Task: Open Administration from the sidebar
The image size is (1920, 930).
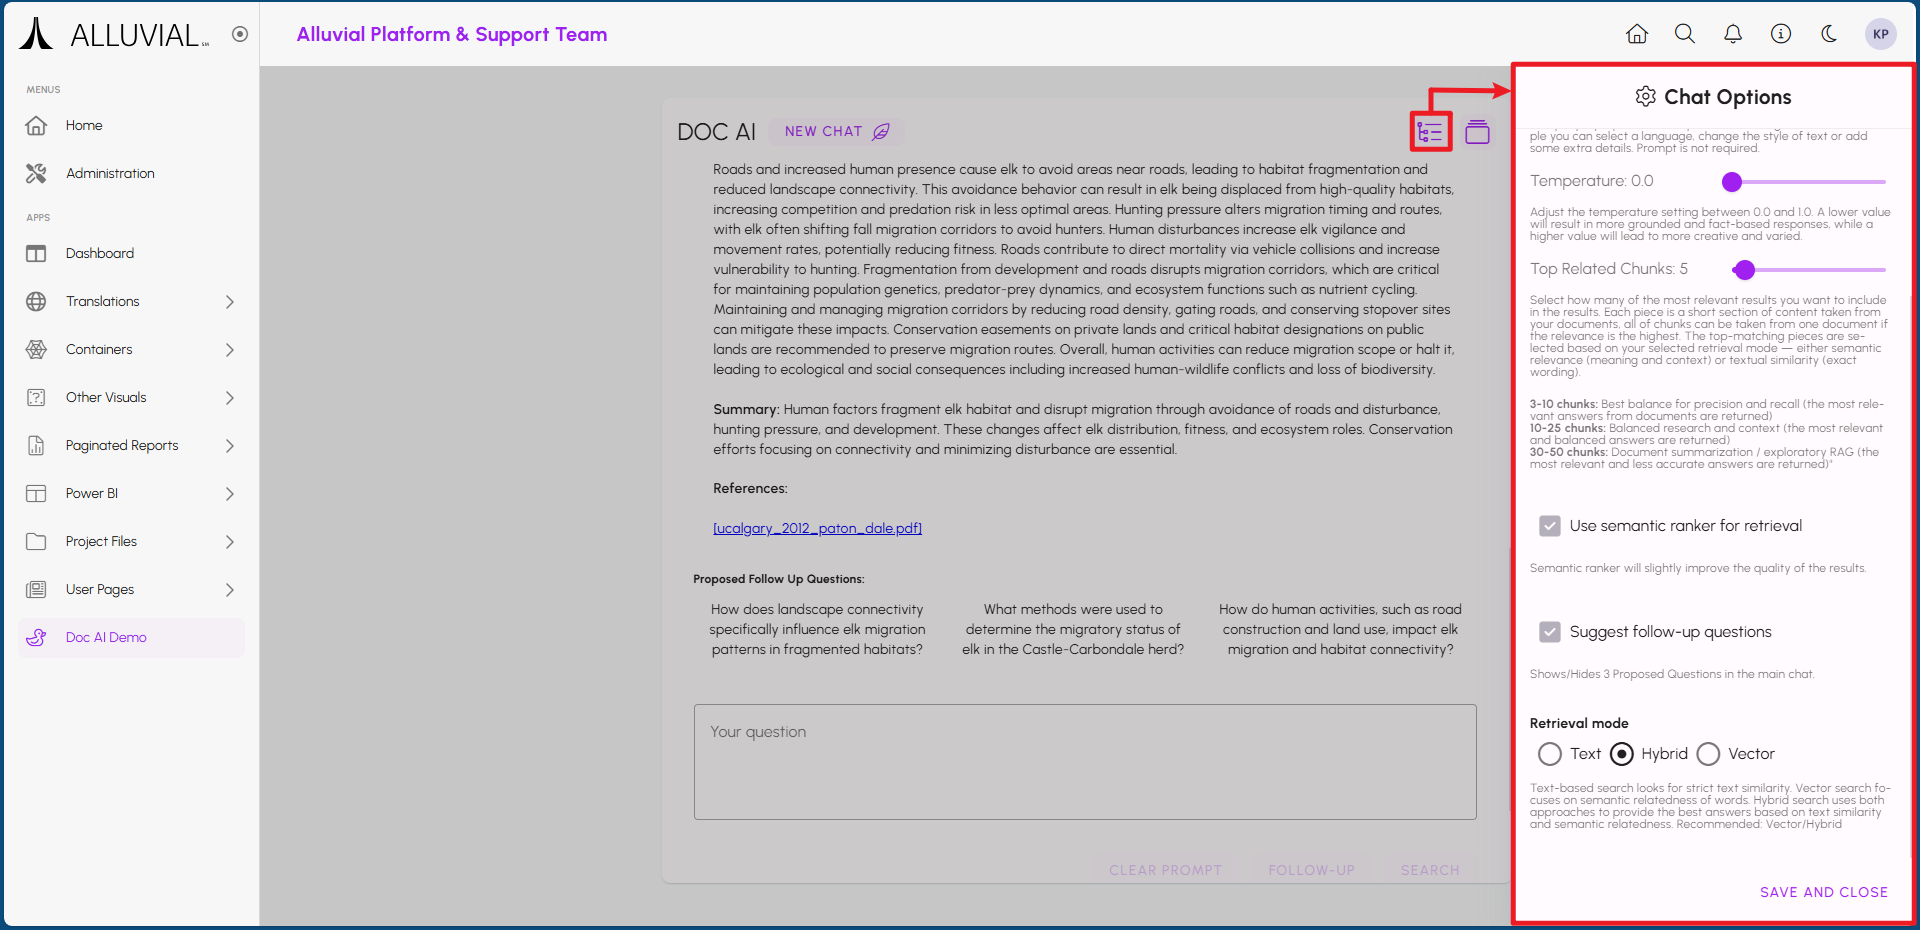Action: point(110,173)
